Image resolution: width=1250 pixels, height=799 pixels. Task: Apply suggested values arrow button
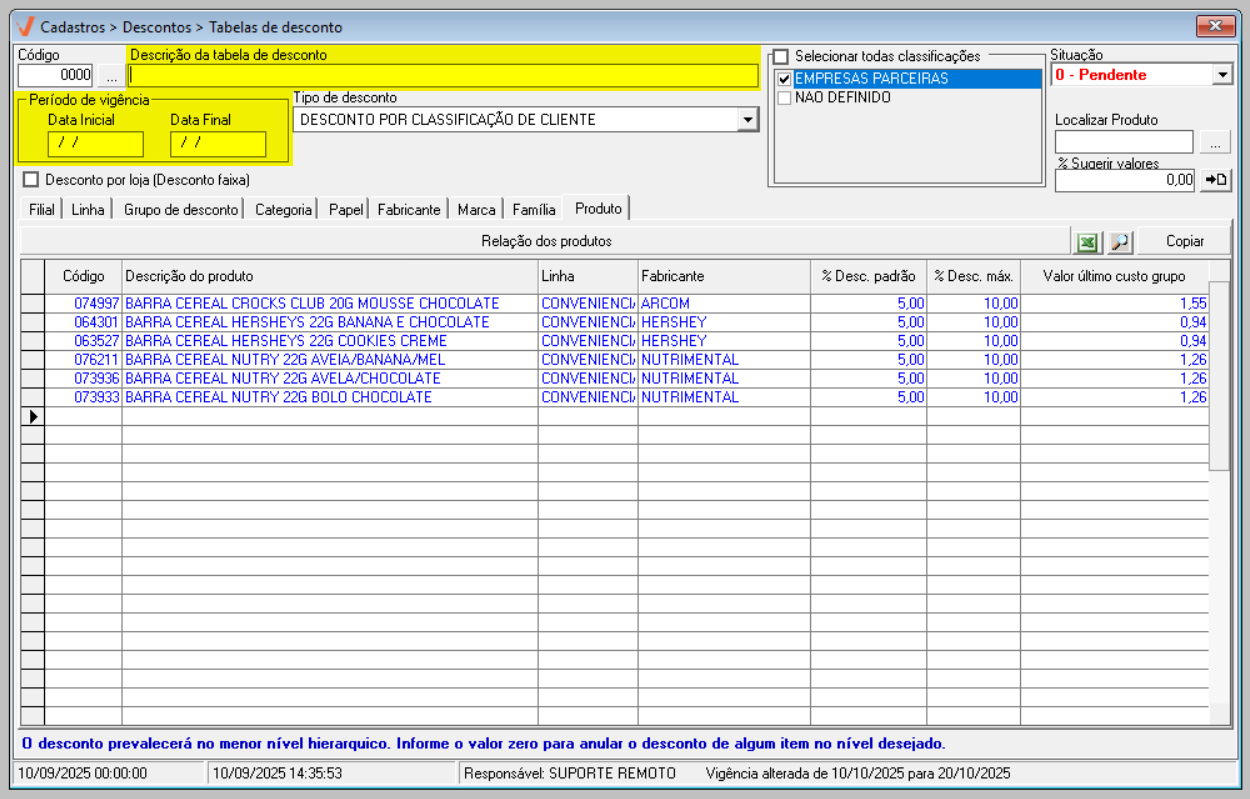click(1215, 180)
